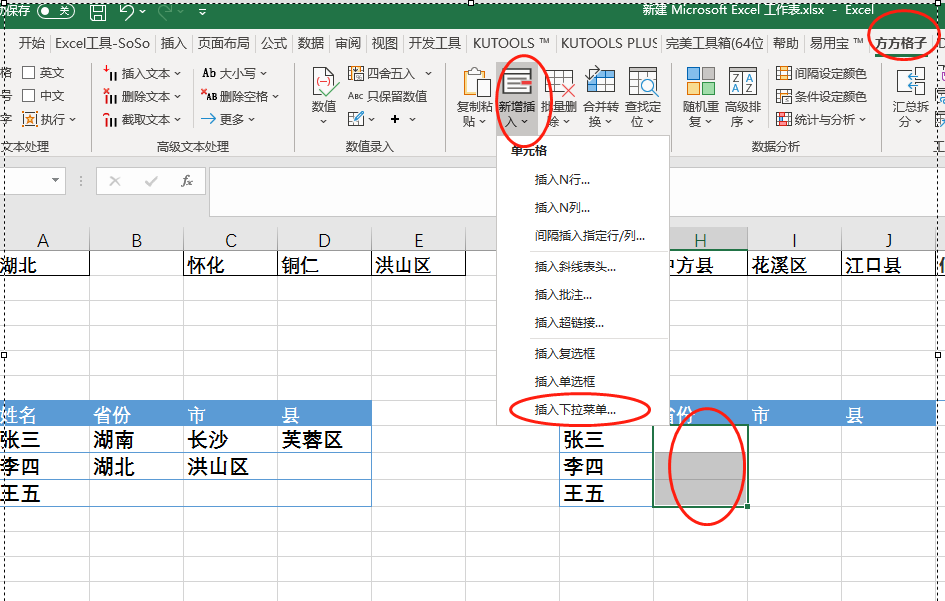Open the Name Box dropdown arrow

pos(55,180)
